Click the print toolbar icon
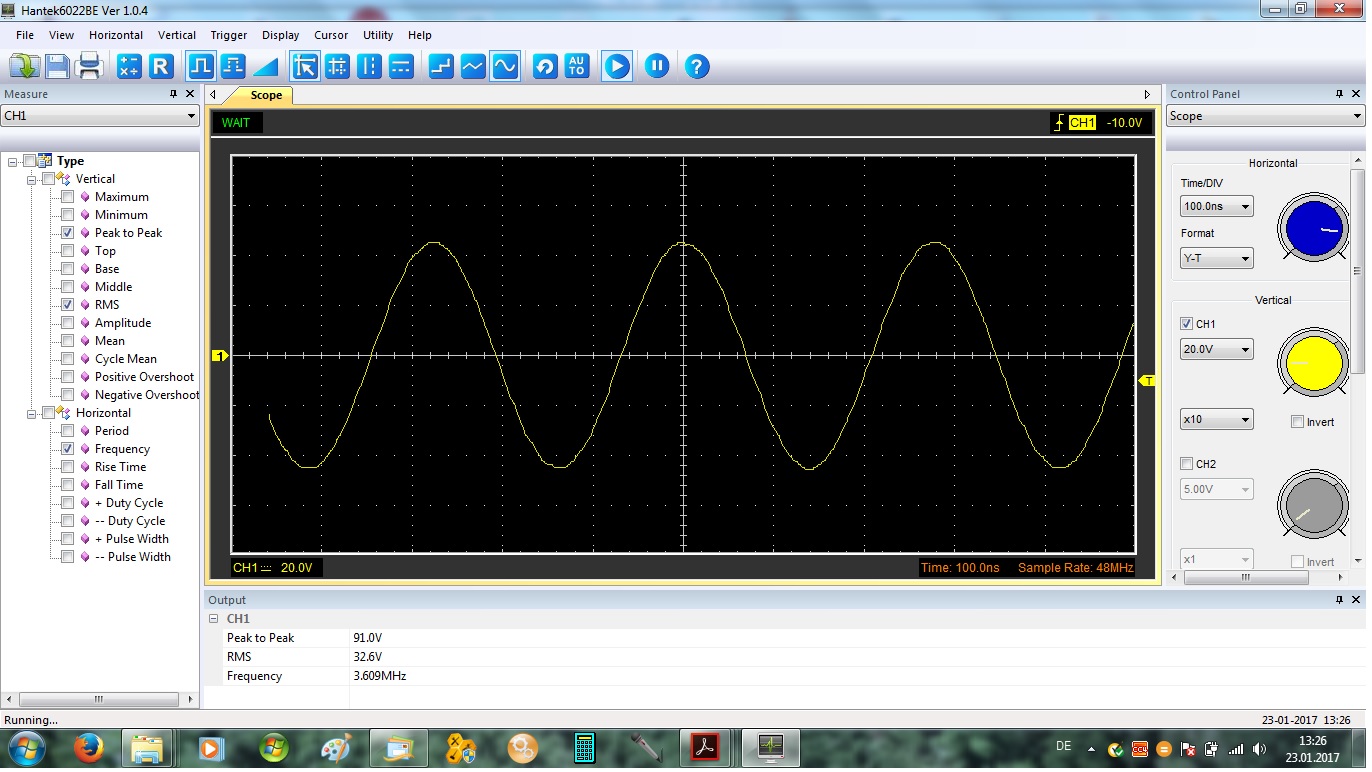The height and width of the screenshot is (772, 1372). point(90,67)
